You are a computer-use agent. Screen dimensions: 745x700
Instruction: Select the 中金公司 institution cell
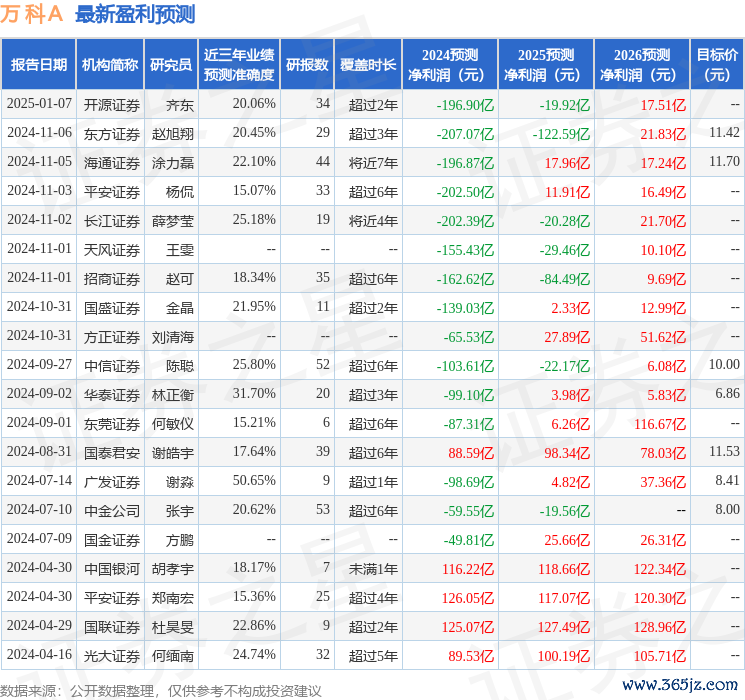112,511
